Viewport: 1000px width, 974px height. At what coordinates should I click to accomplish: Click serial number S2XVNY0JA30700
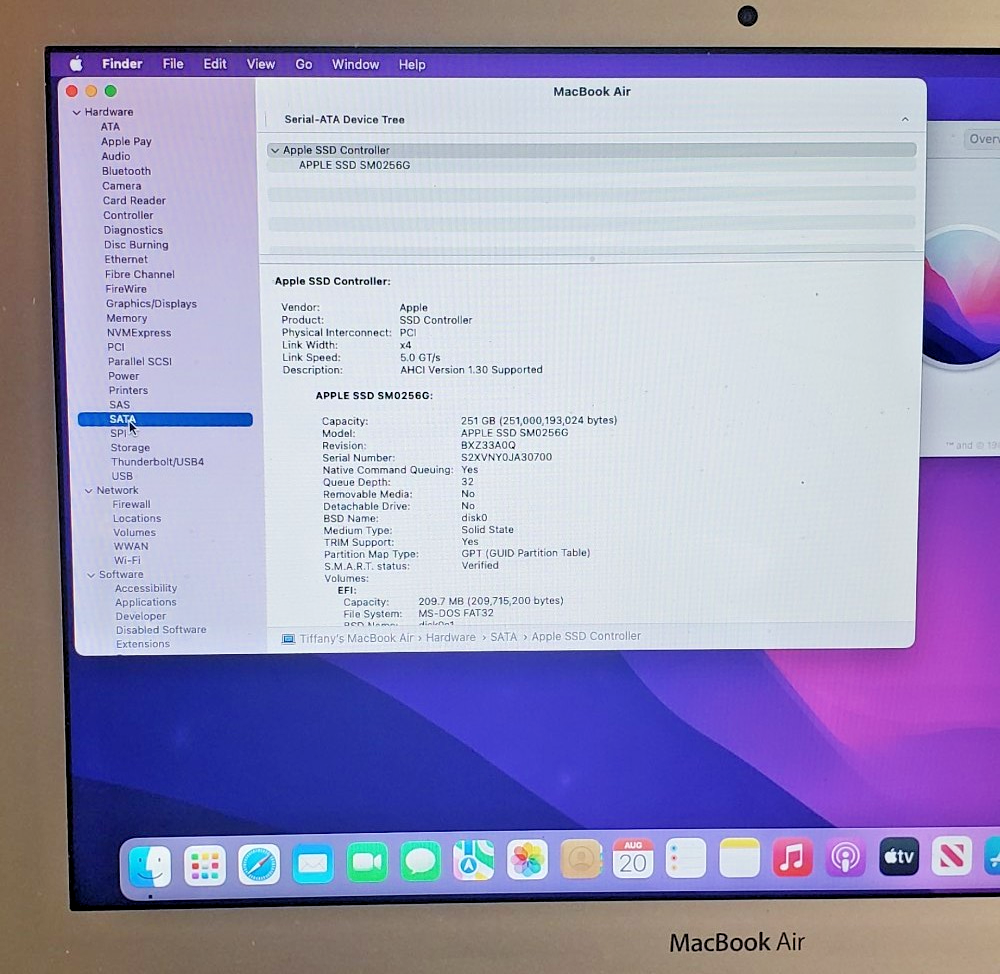pos(506,457)
